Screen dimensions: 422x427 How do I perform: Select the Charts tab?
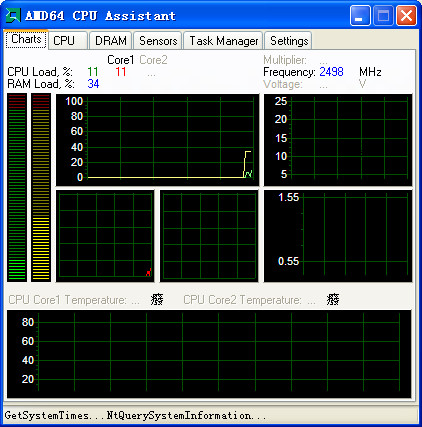click(26, 39)
